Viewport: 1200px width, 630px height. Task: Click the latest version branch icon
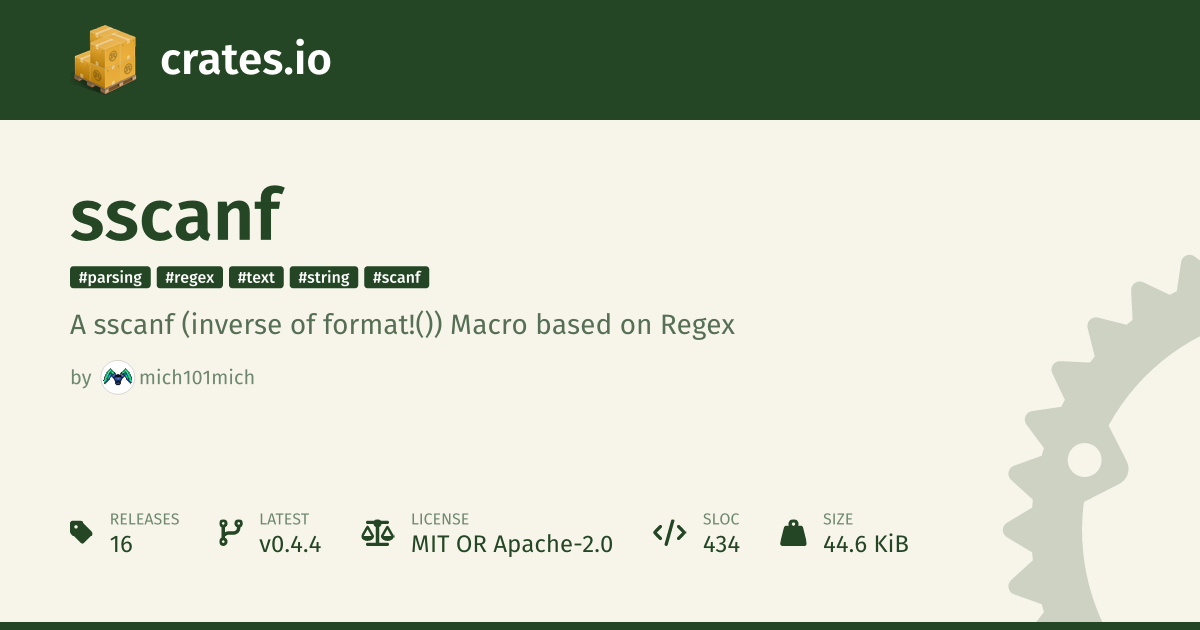pos(230,532)
